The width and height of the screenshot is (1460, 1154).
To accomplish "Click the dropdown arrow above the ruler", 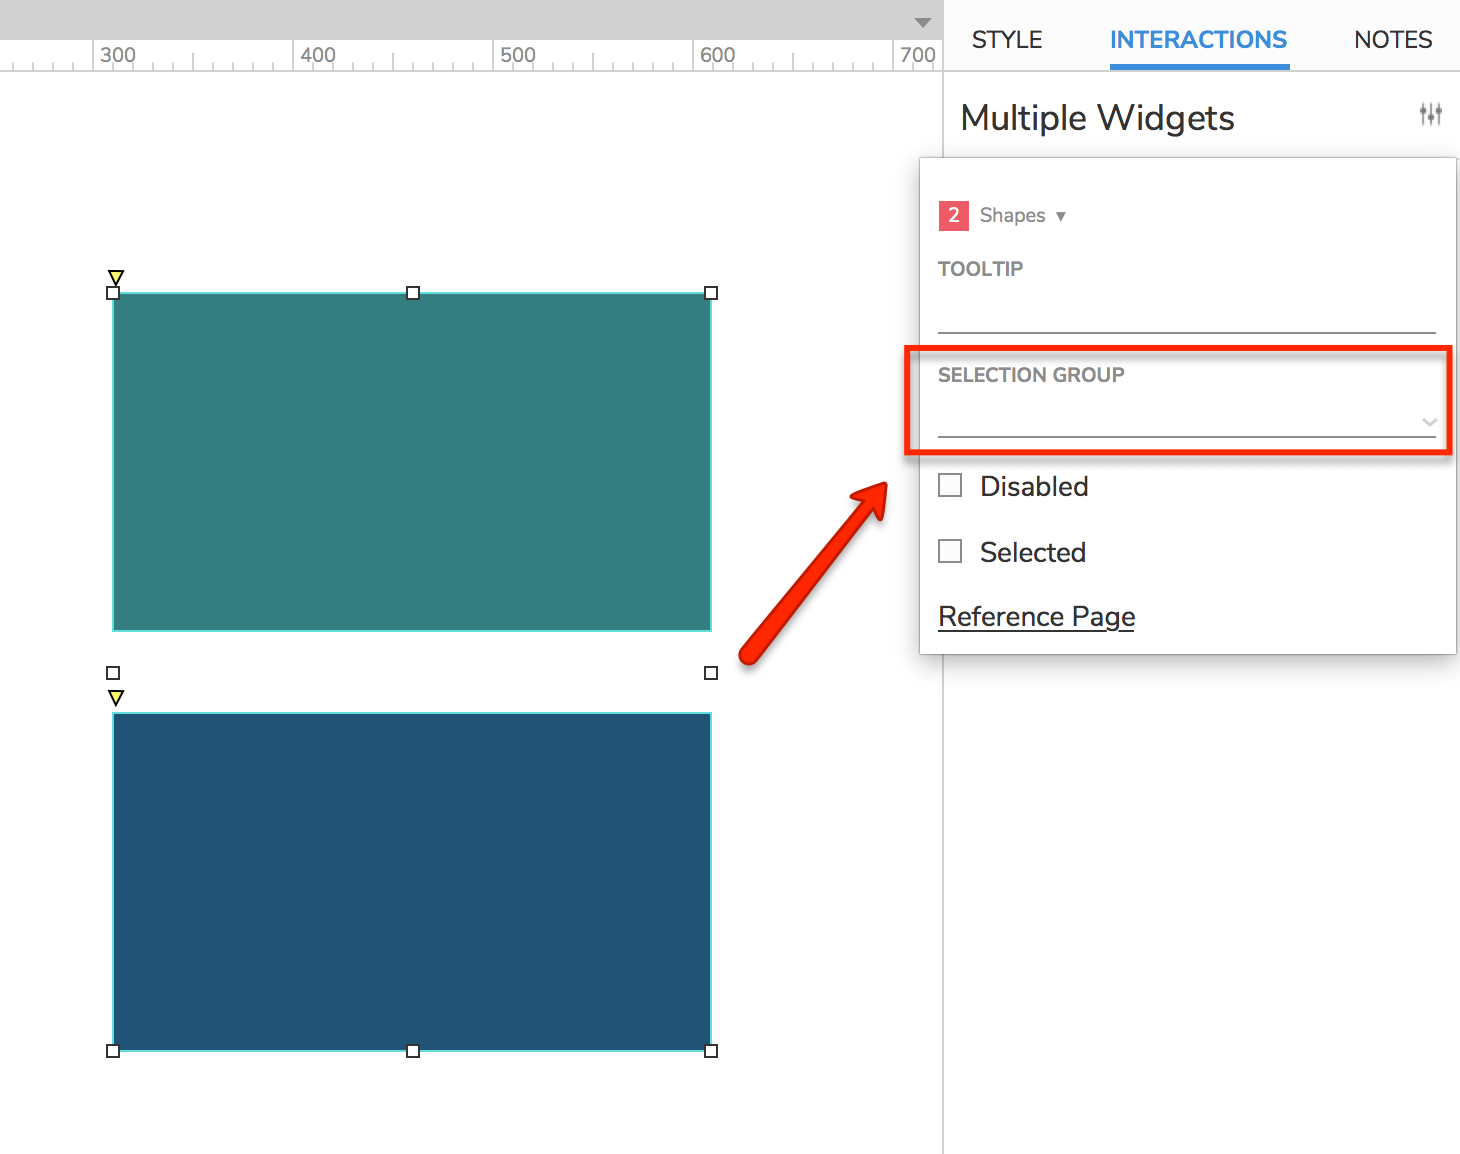I will tap(922, 22).
